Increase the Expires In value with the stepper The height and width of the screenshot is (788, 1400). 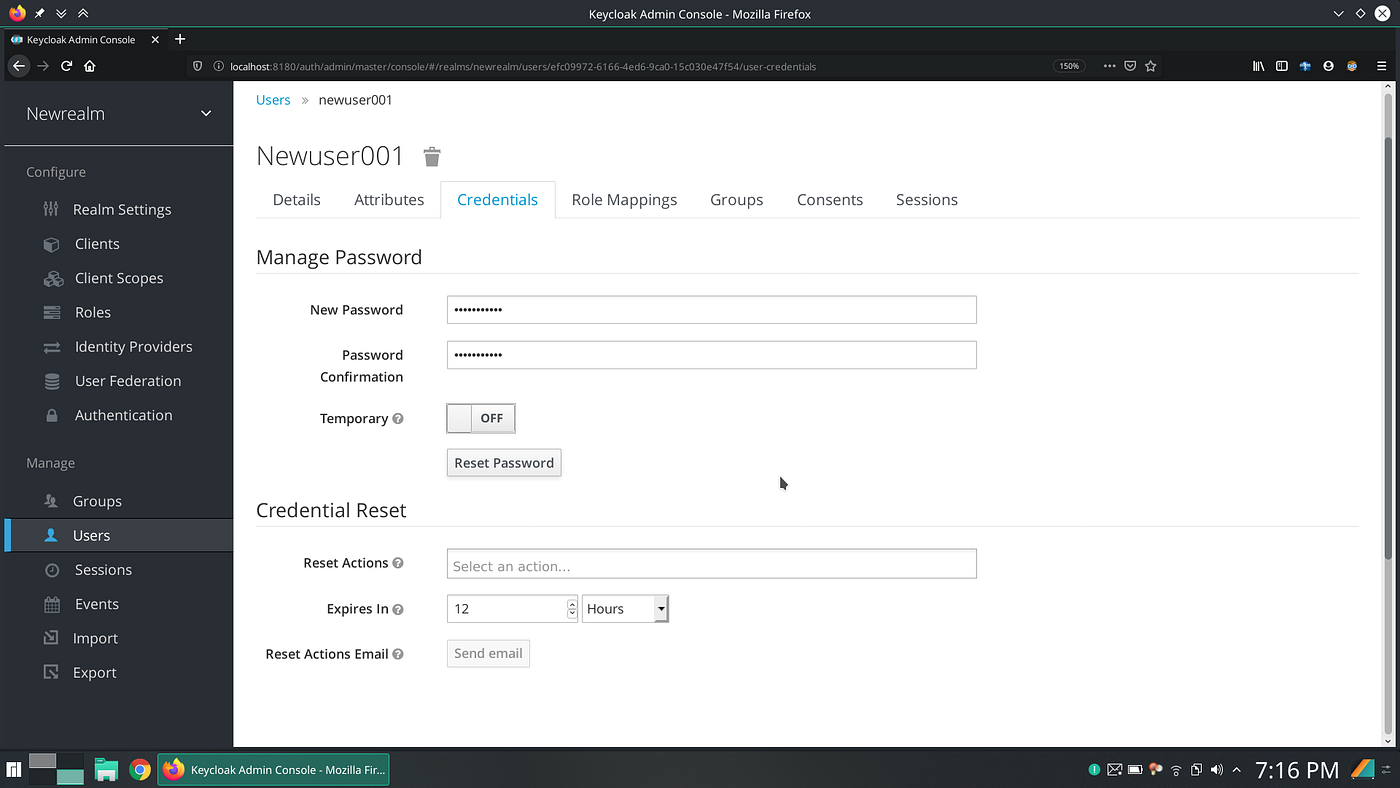(x=571, y=604)
